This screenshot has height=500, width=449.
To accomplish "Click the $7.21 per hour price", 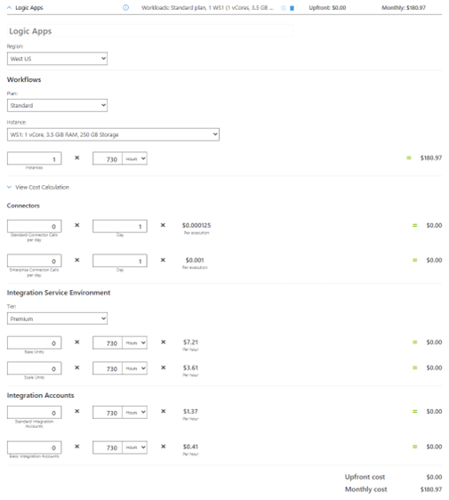I will tap(191, 342).
